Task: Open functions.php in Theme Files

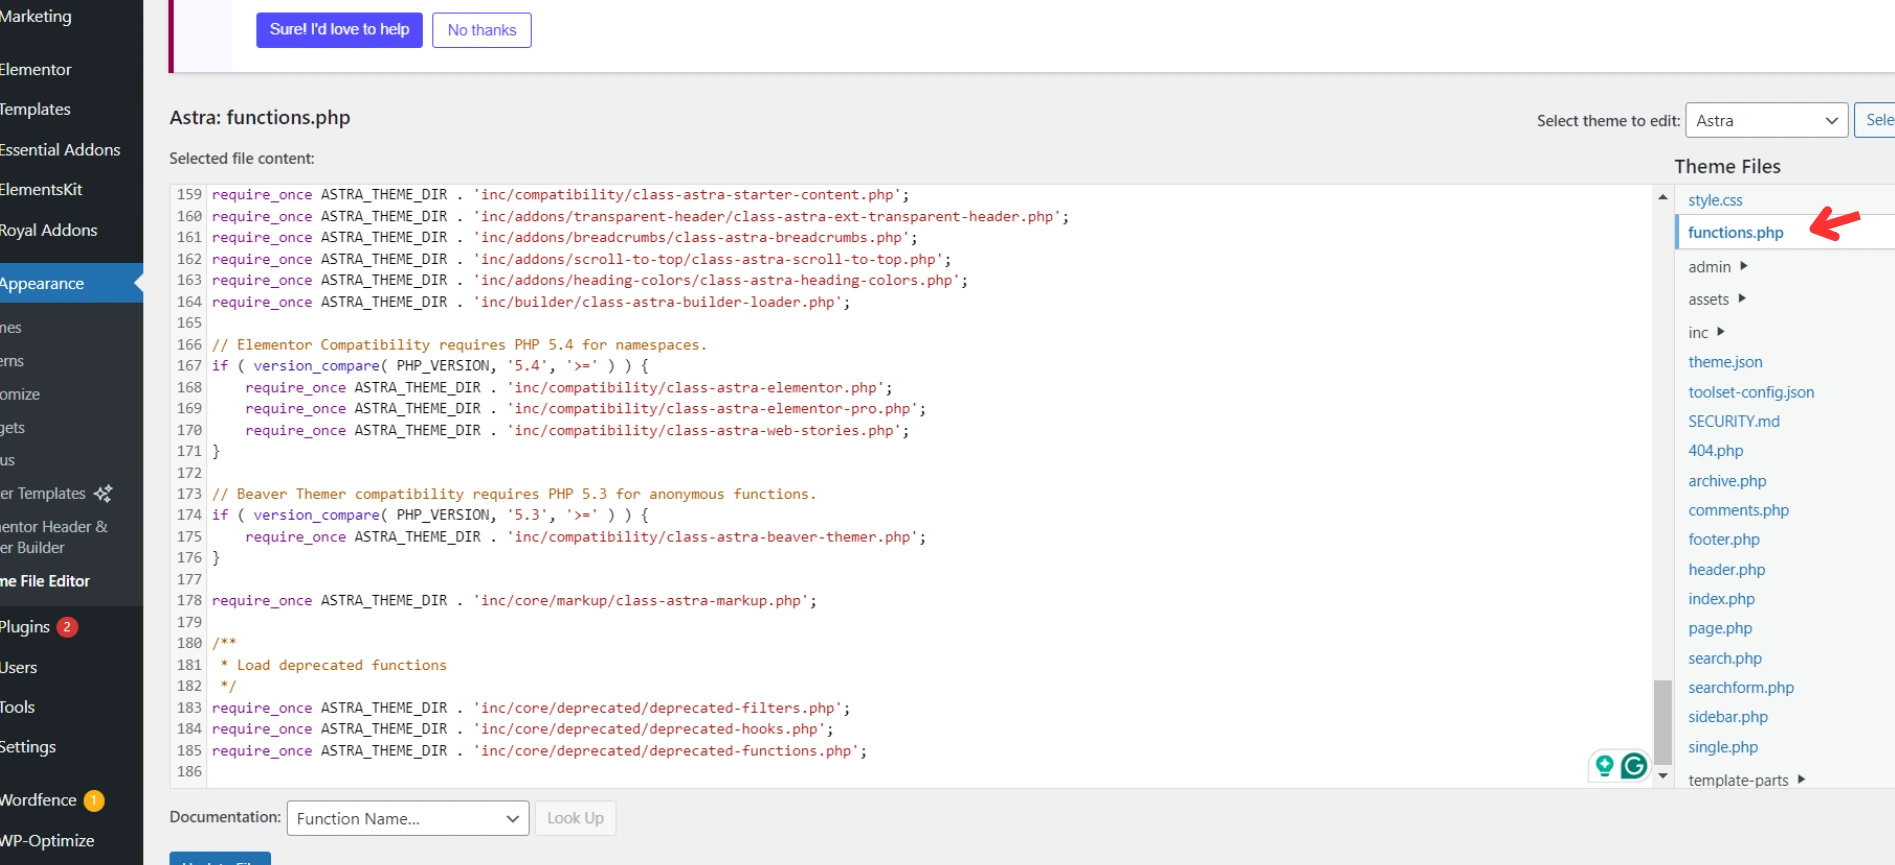Action: tap(1736, 232)
